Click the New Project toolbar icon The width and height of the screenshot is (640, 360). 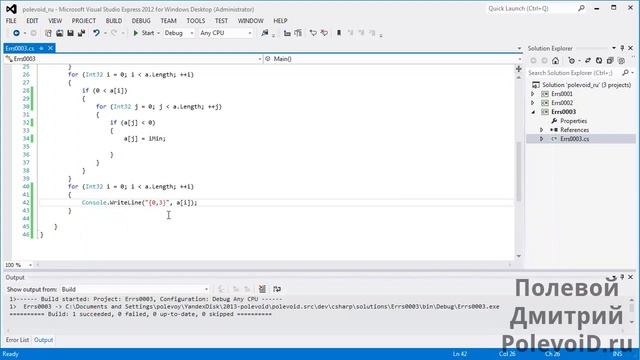[48, 33]
